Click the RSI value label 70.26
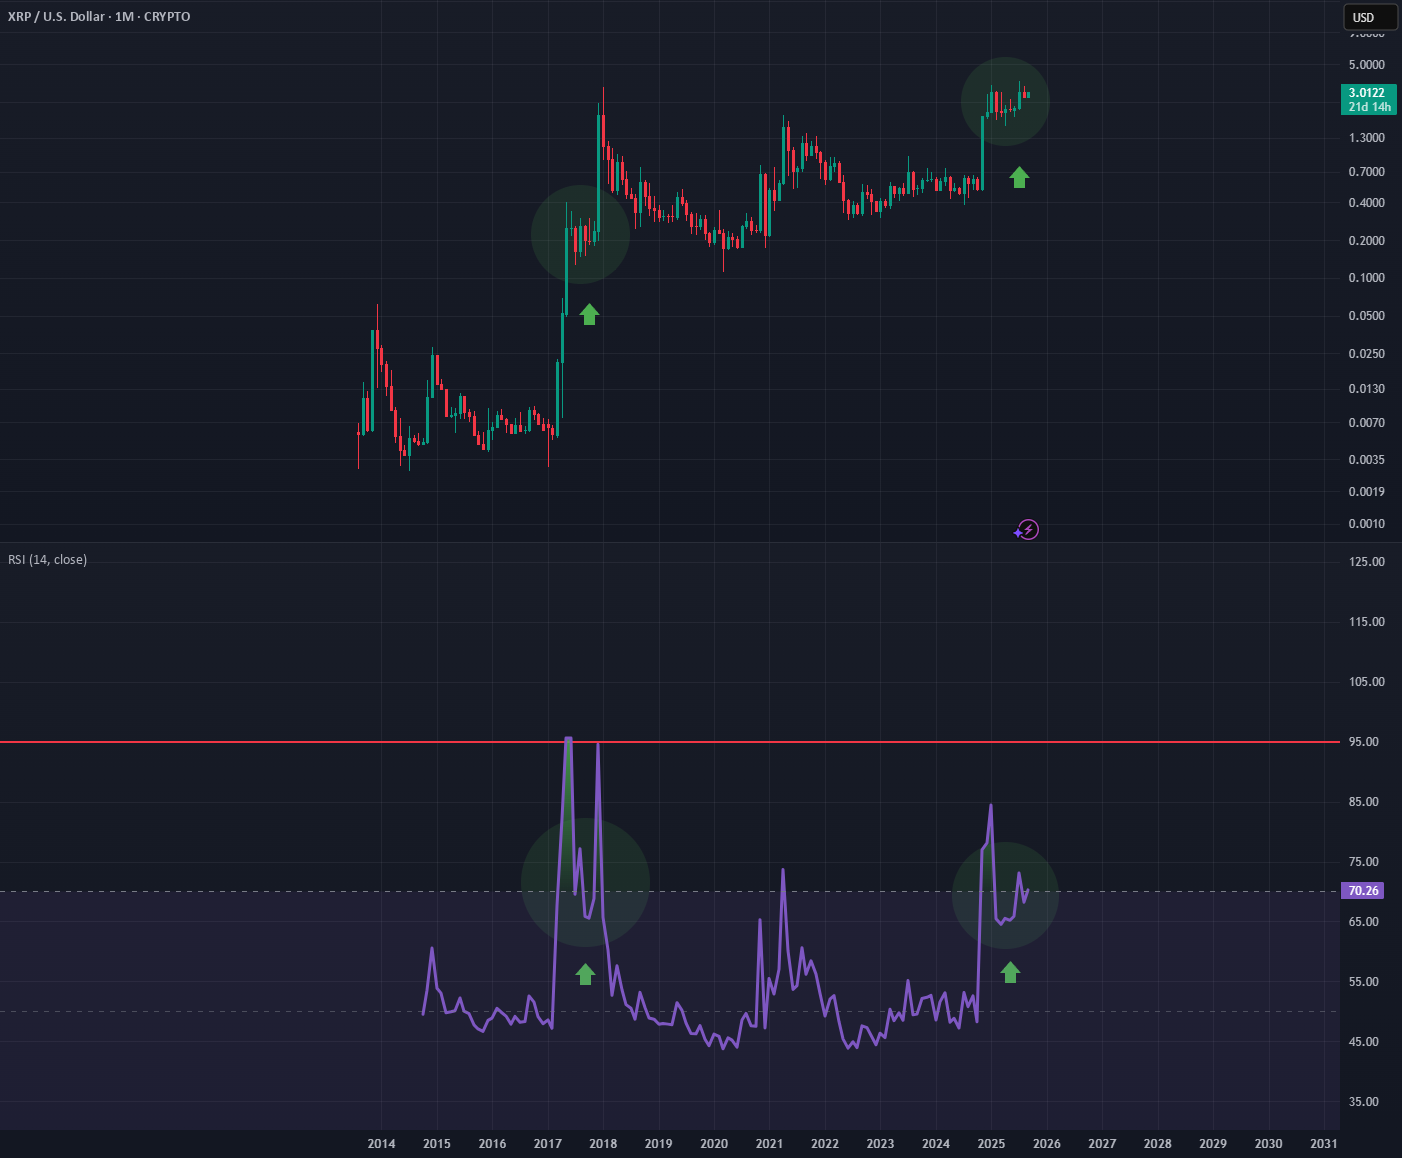The width and height of the screenshot is (1402, 1158). 1364,891
